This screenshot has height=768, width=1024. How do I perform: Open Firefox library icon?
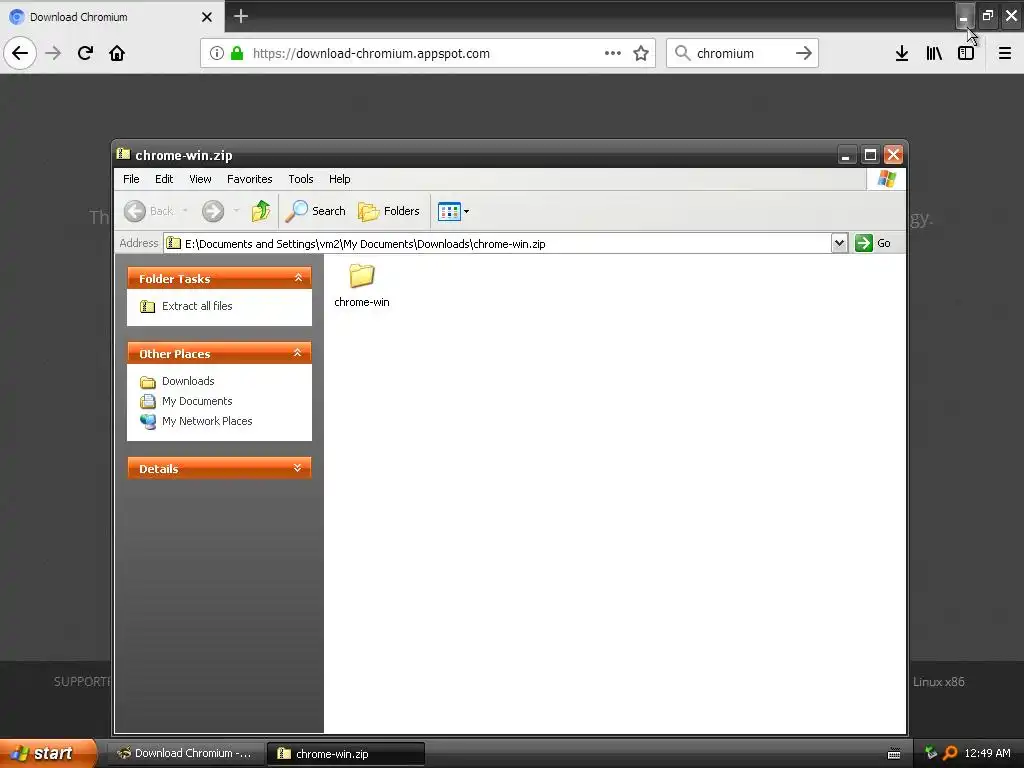(x=934, y=53)
